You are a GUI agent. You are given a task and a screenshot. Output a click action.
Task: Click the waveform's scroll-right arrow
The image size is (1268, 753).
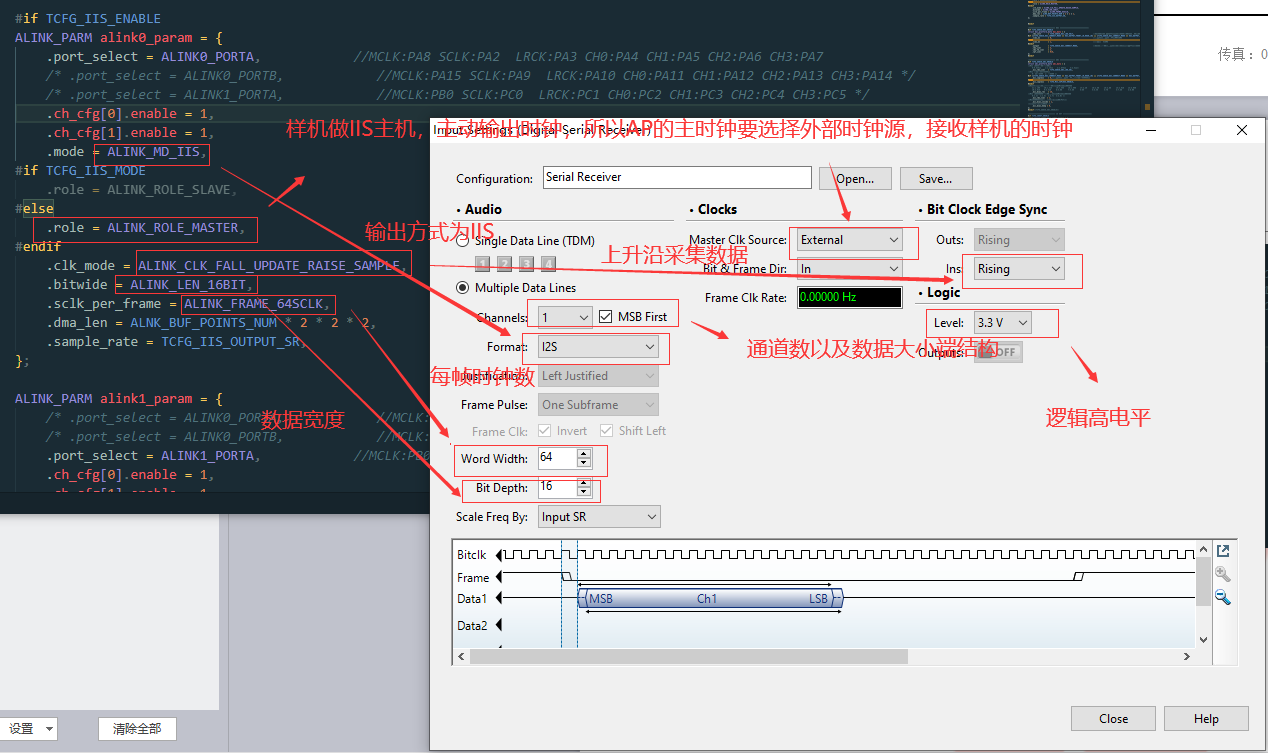point(1187,657)
